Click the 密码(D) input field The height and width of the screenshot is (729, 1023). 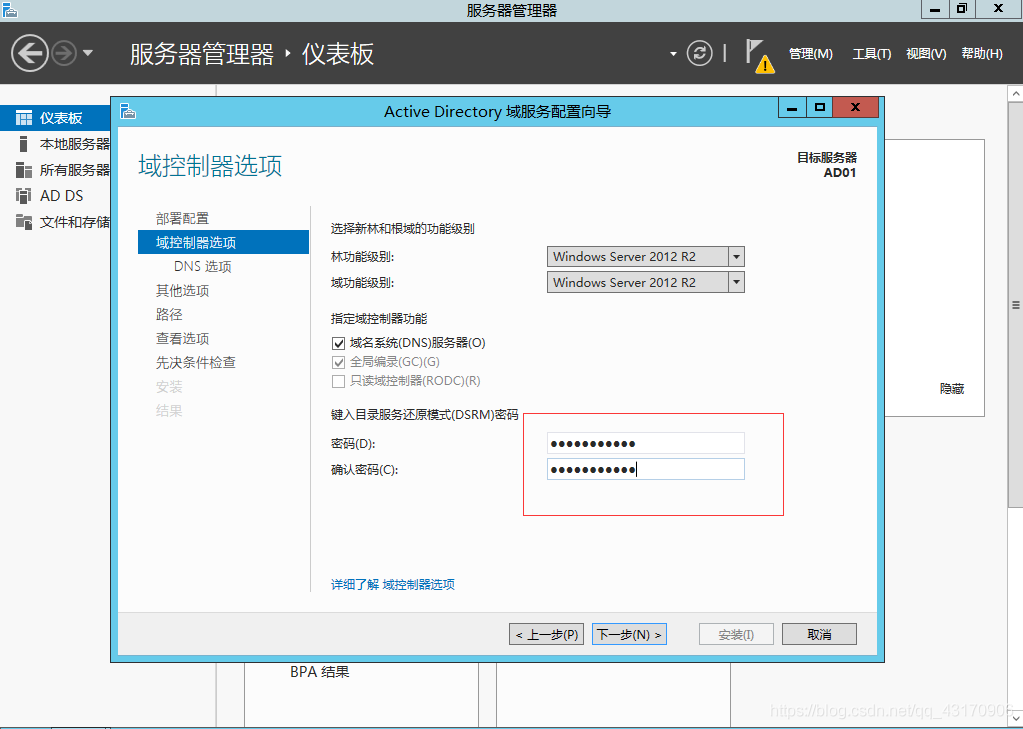(x=645, y=444)
